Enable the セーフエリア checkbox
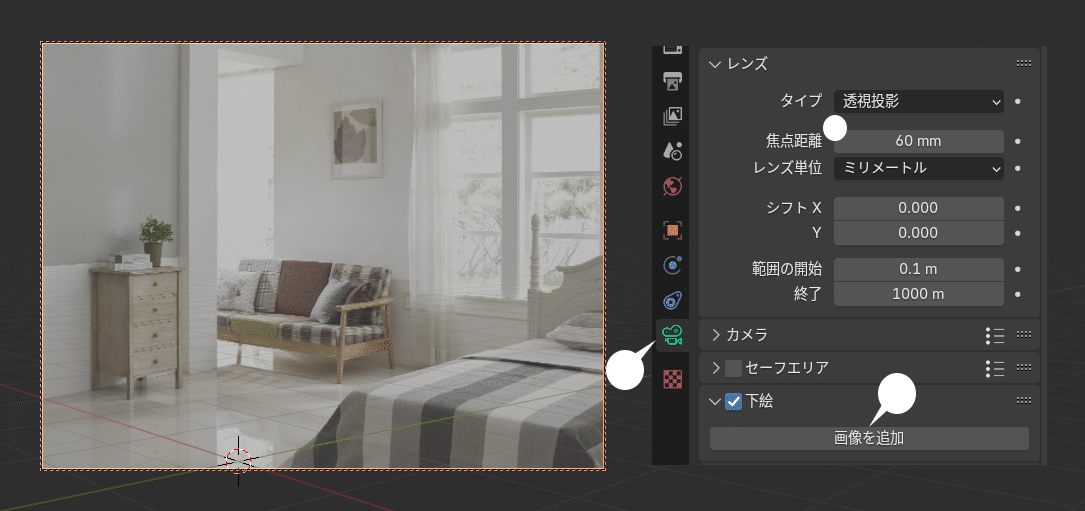The height and width of the screenshot is (511, 1085). coord(733,368)
